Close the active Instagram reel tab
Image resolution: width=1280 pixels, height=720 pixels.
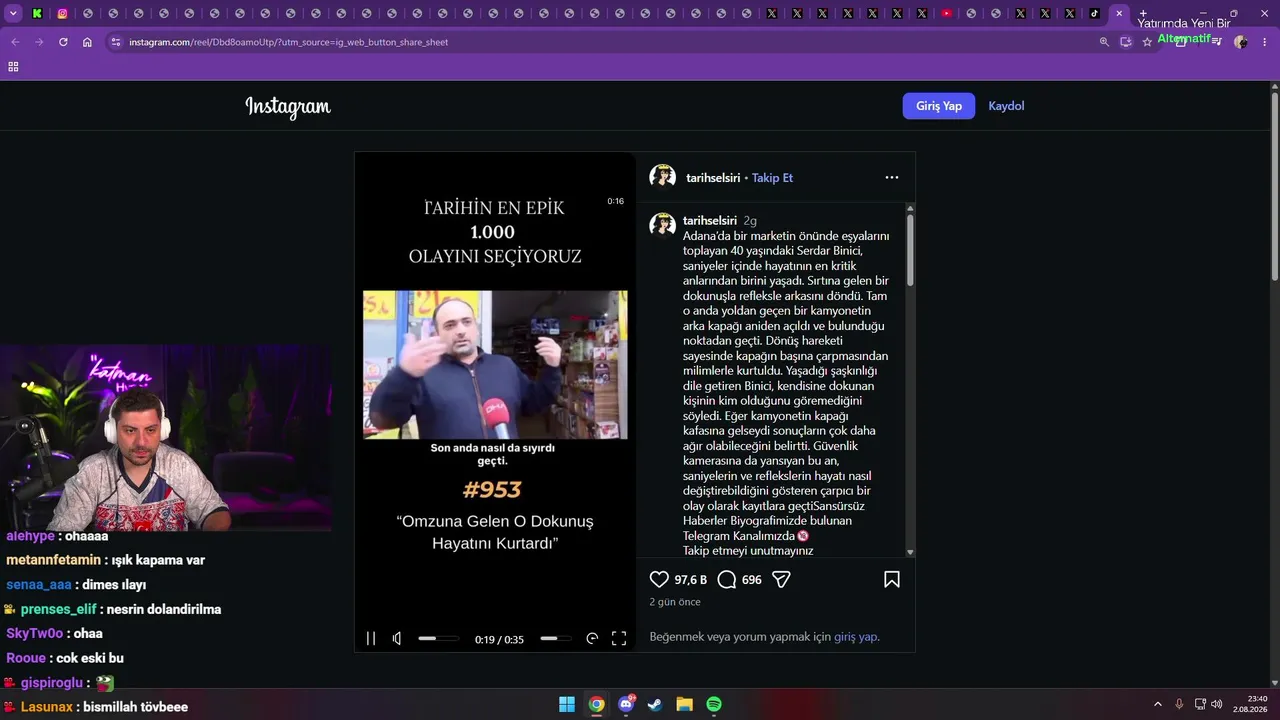(x=1119, y=14)
